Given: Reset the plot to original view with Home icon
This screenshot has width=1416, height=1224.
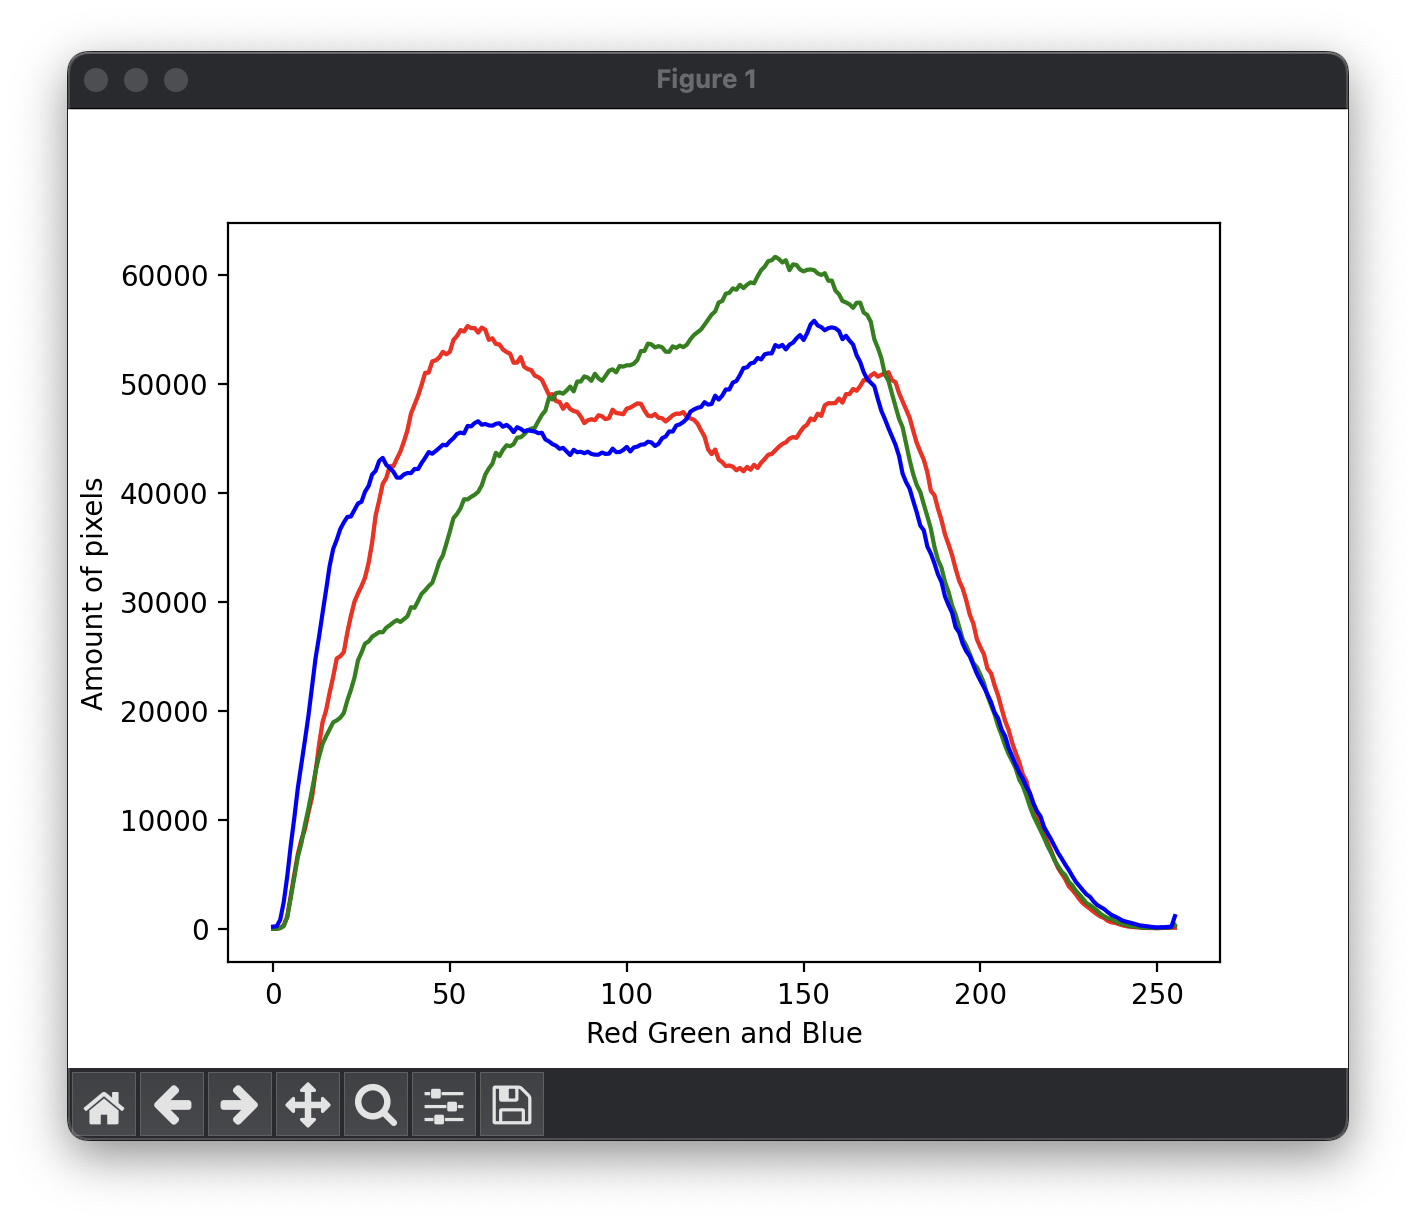Looking at the screenshot, I should point(104,1105).
